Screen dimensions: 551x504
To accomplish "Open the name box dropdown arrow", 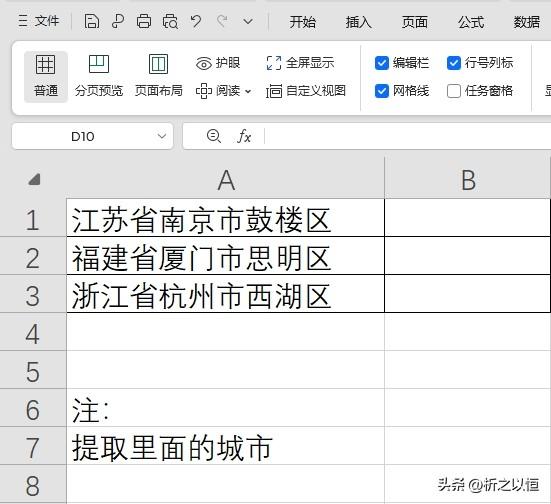I will pyautogui.click(x=162, y=136).
